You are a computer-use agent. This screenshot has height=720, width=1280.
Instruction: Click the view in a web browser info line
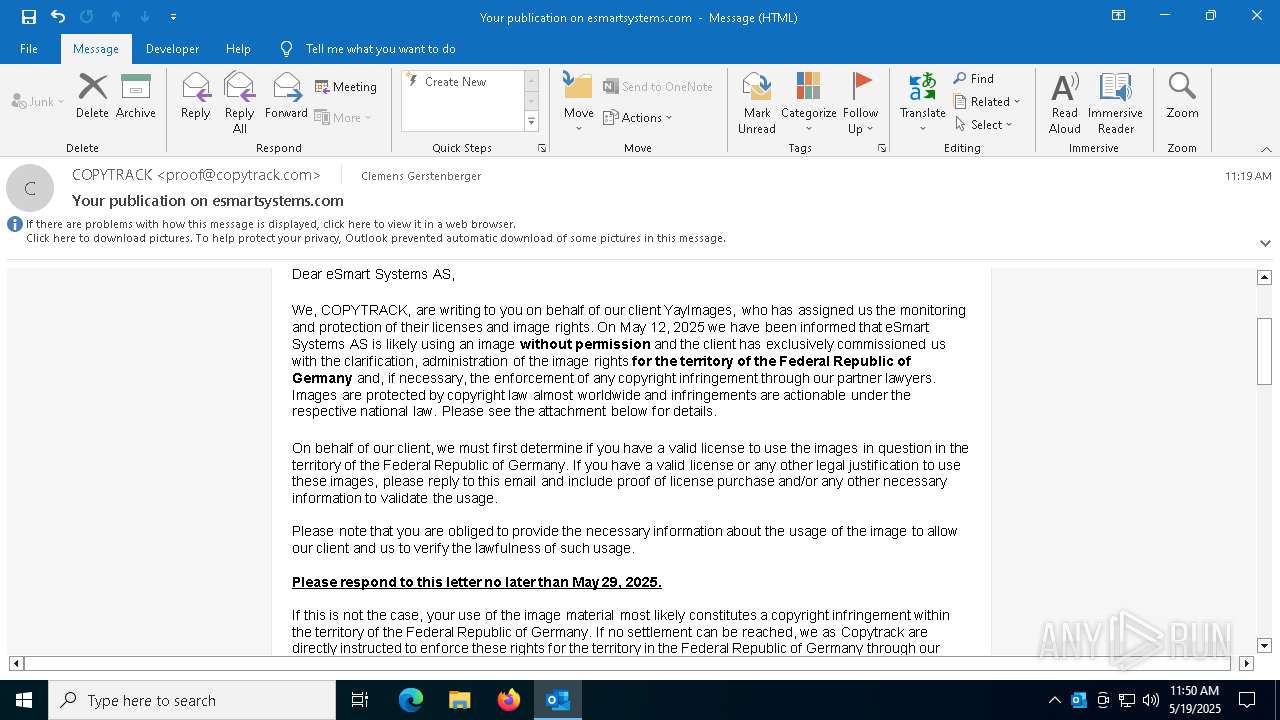coord(270,224)
